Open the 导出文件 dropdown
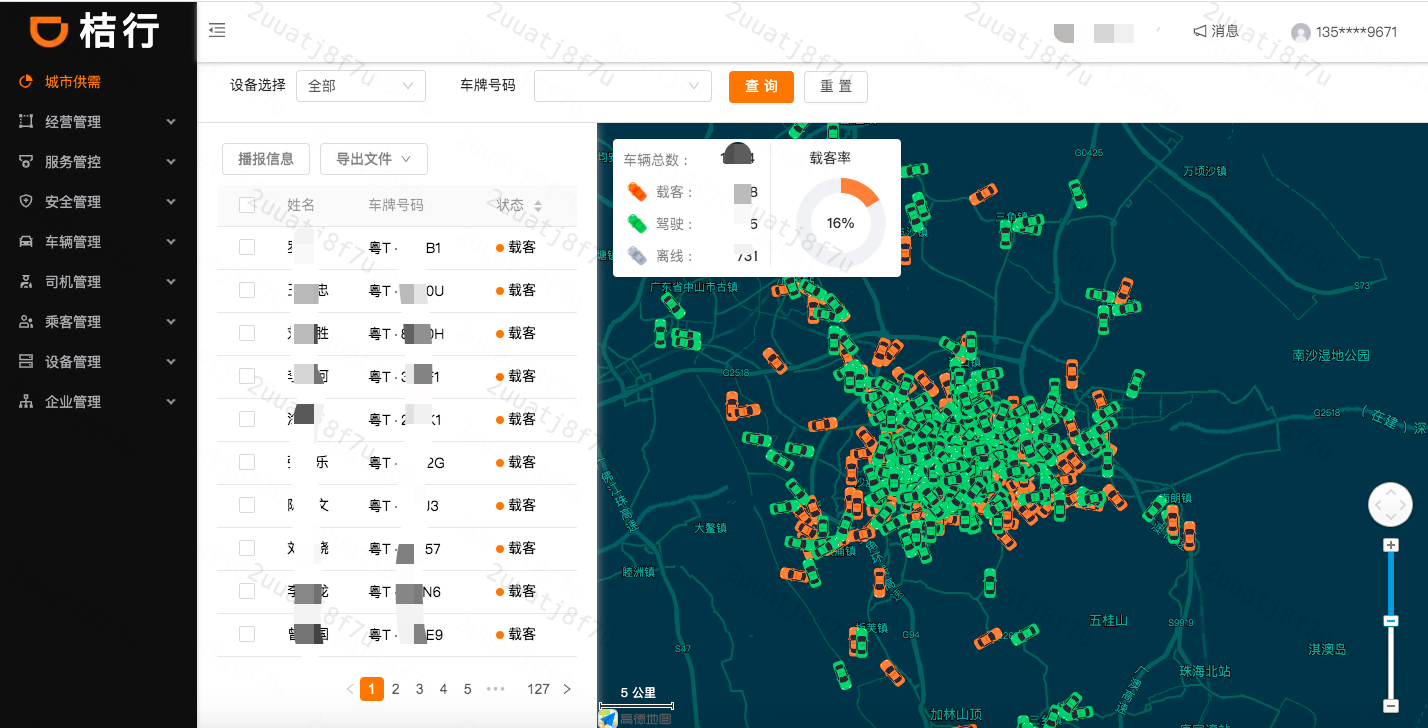The image size is (1428, 728). (373, 159)
